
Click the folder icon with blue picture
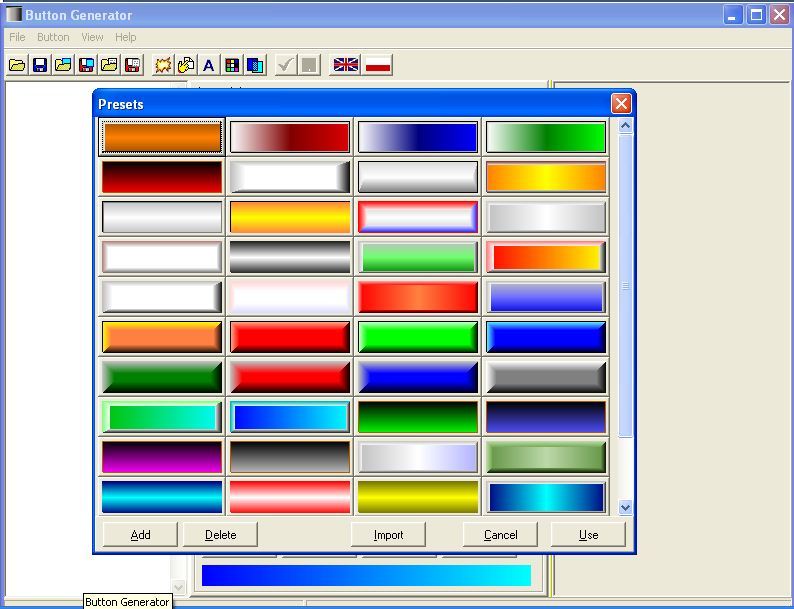63,65
